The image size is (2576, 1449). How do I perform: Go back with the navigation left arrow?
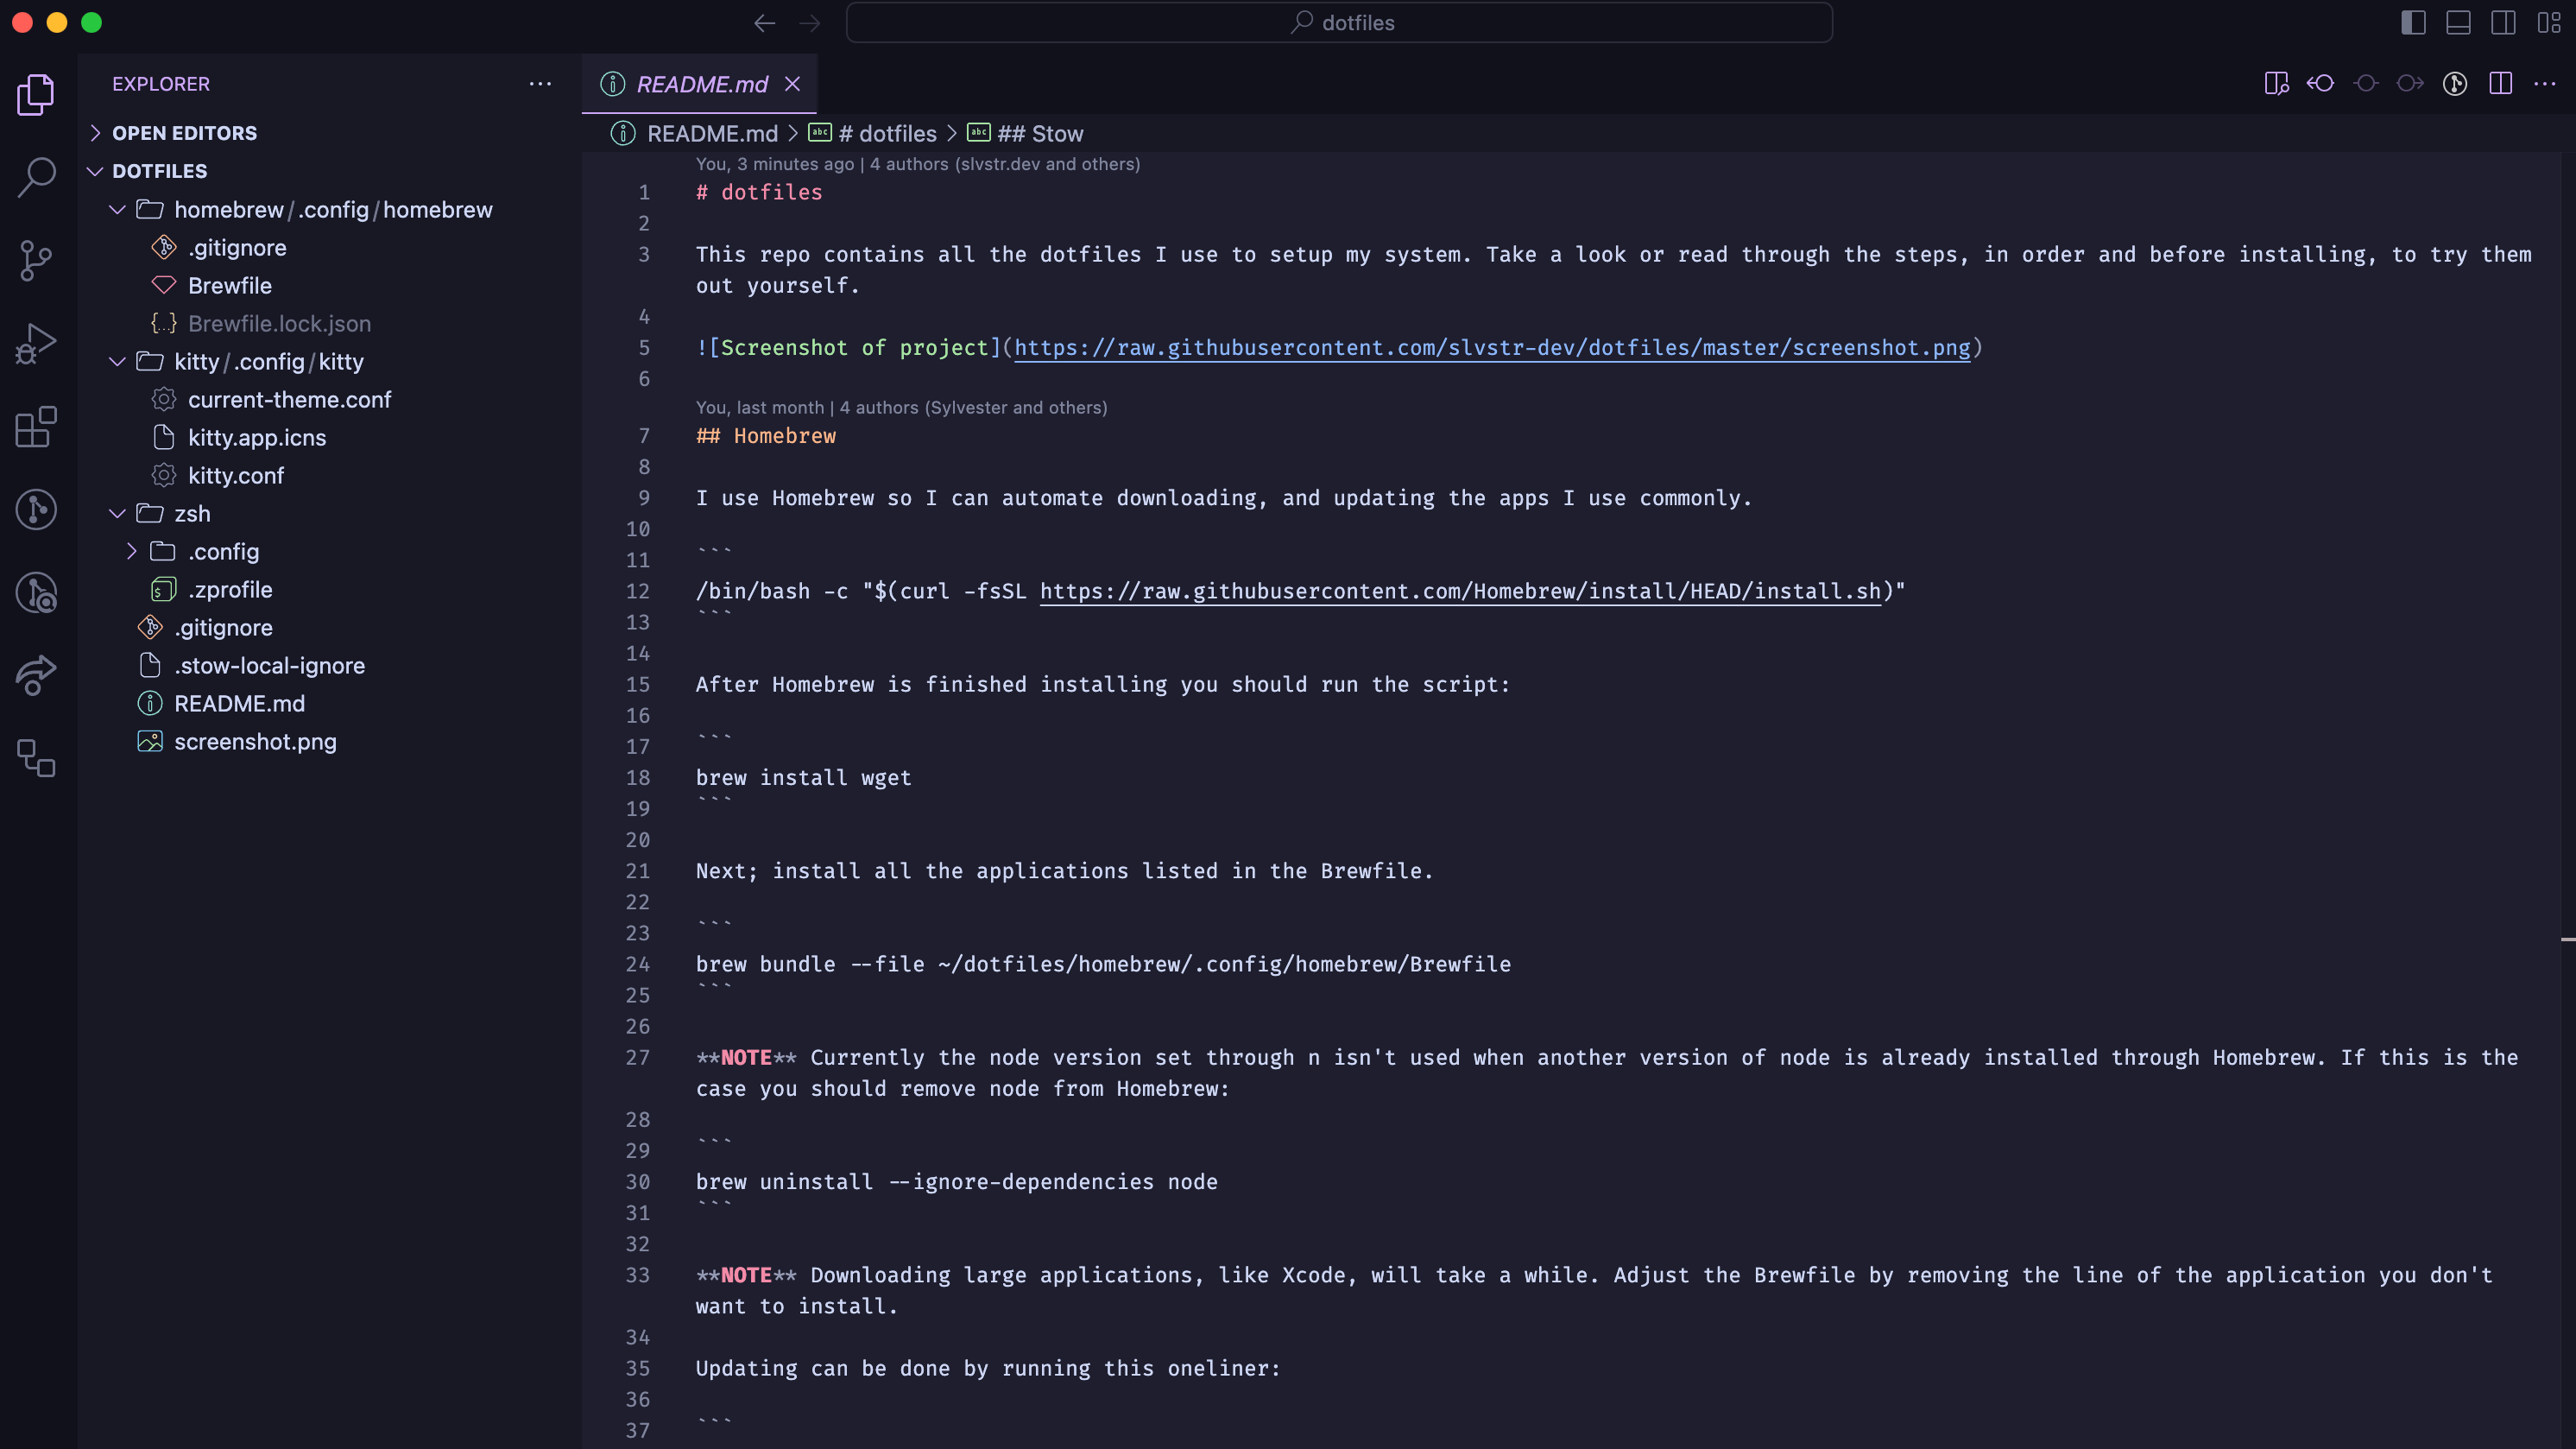click(x=765, y=23)
